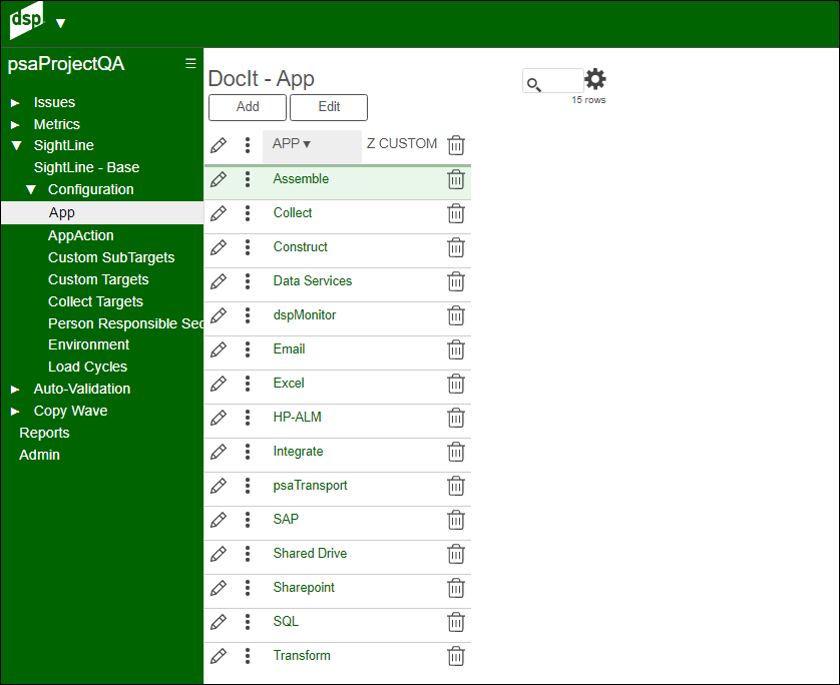Open the psaTransport app link
Screen dimensions: 840x685
(x=310, y=486)
